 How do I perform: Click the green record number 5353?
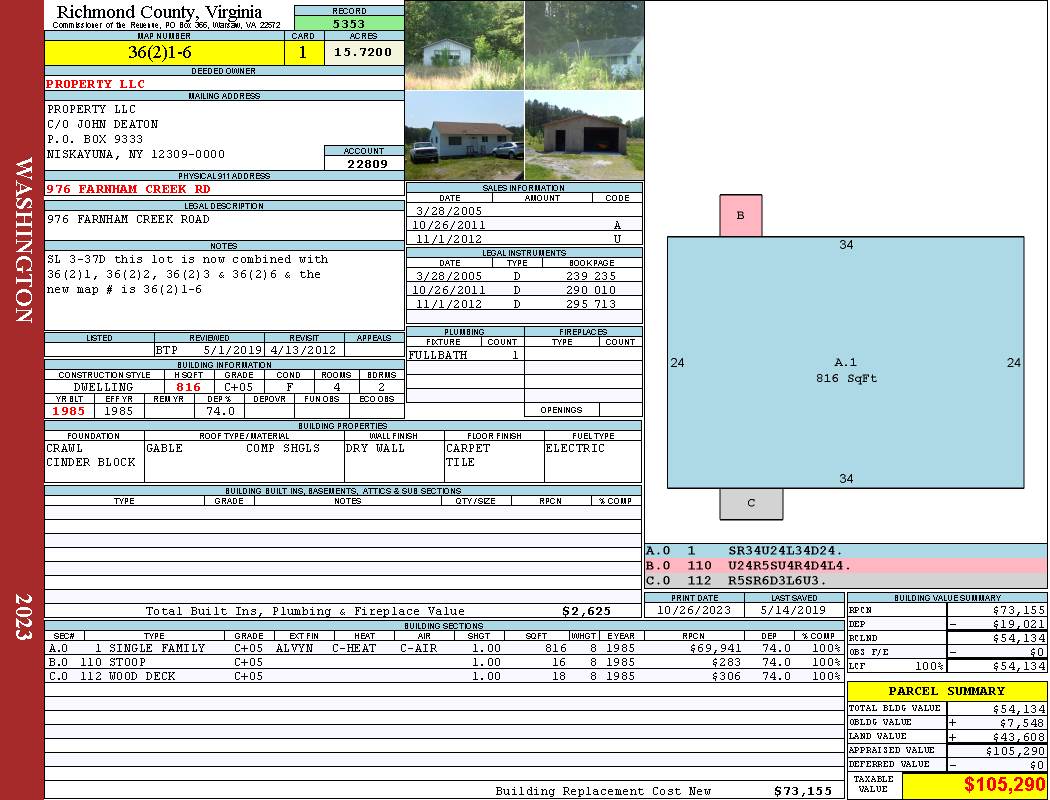click(x=349, y=23)
